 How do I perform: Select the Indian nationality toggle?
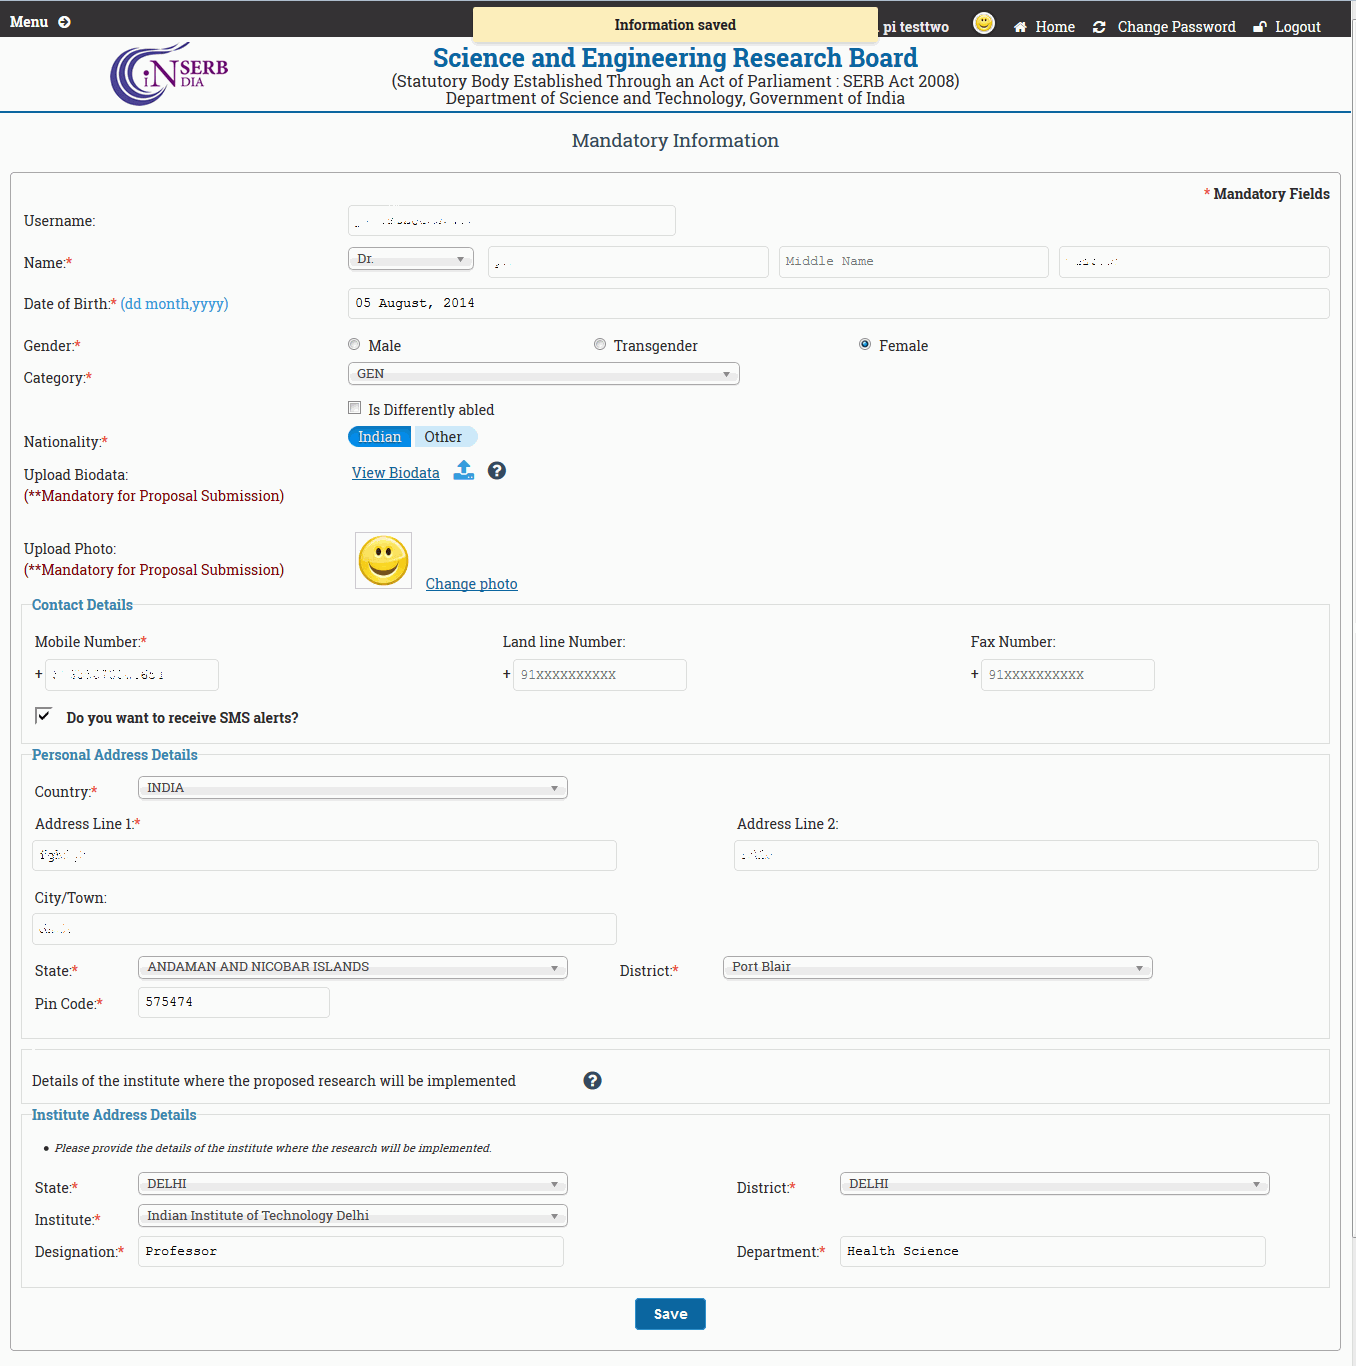(379, 436)
